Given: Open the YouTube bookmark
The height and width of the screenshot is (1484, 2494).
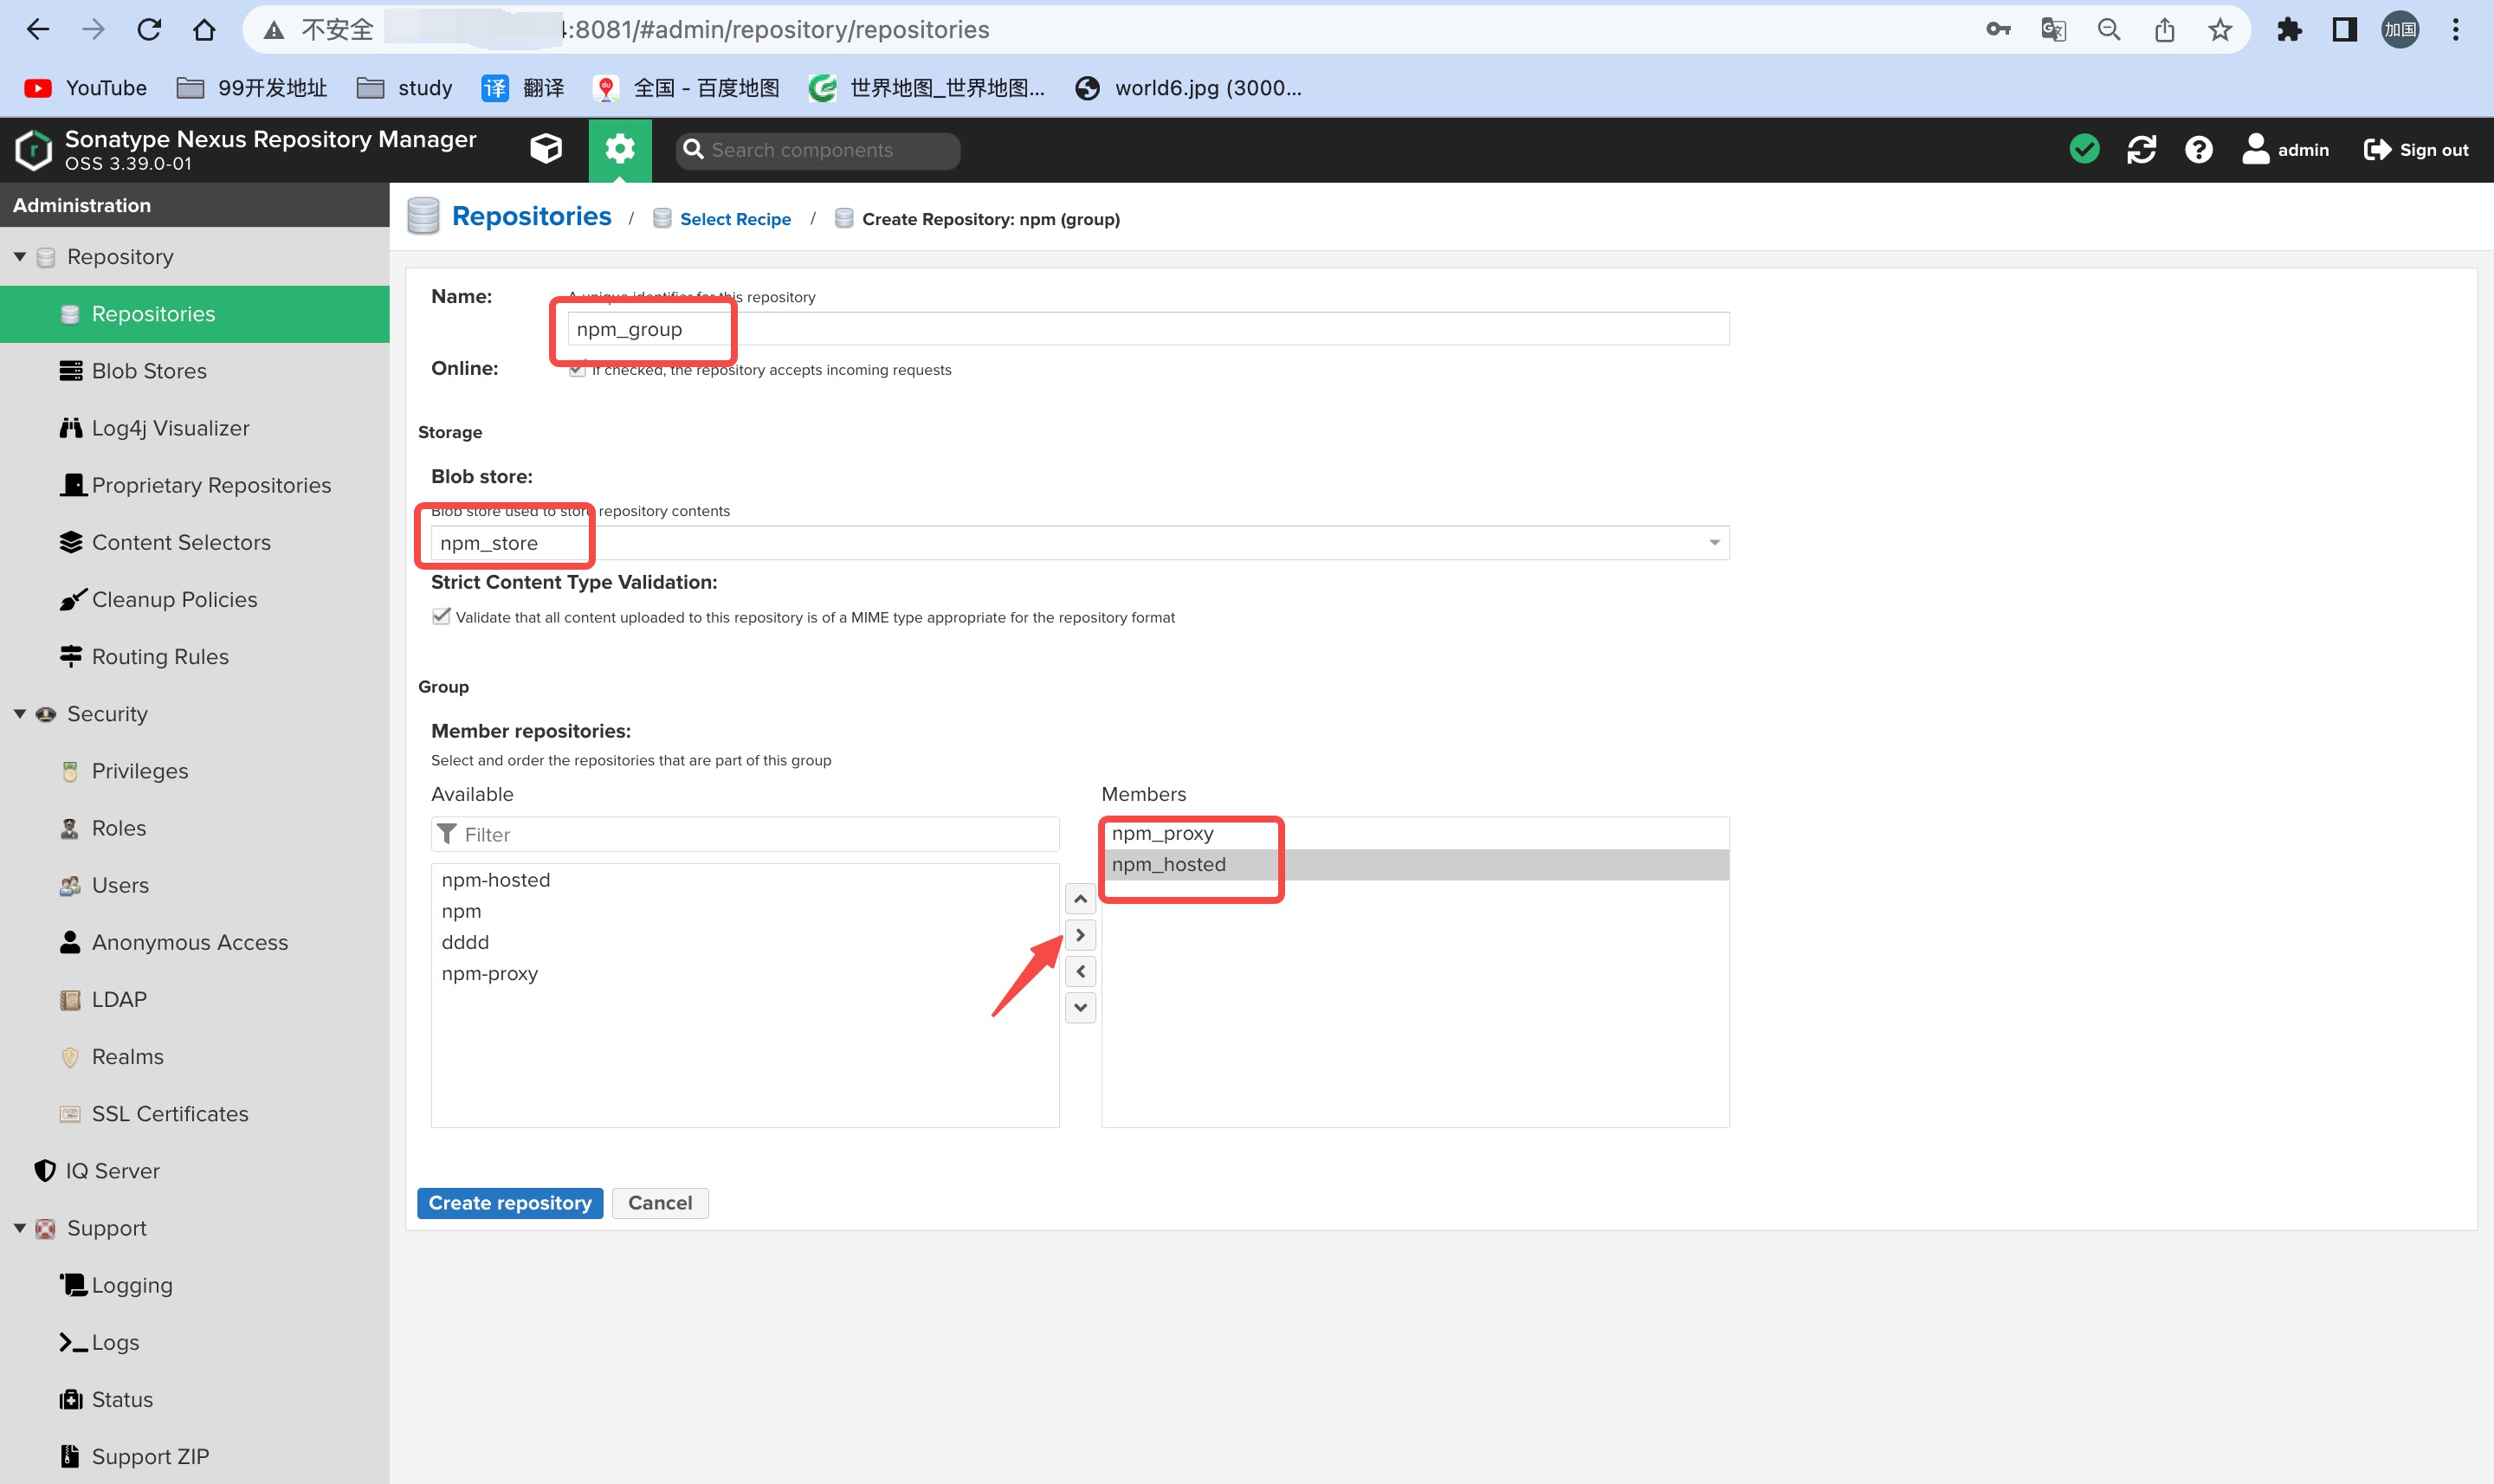Looking at the screenshot, I should pos(86,88).
